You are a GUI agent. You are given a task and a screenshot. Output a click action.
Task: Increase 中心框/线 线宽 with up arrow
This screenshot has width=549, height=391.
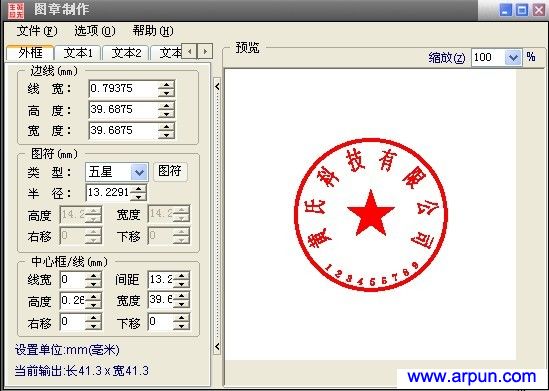93,276
